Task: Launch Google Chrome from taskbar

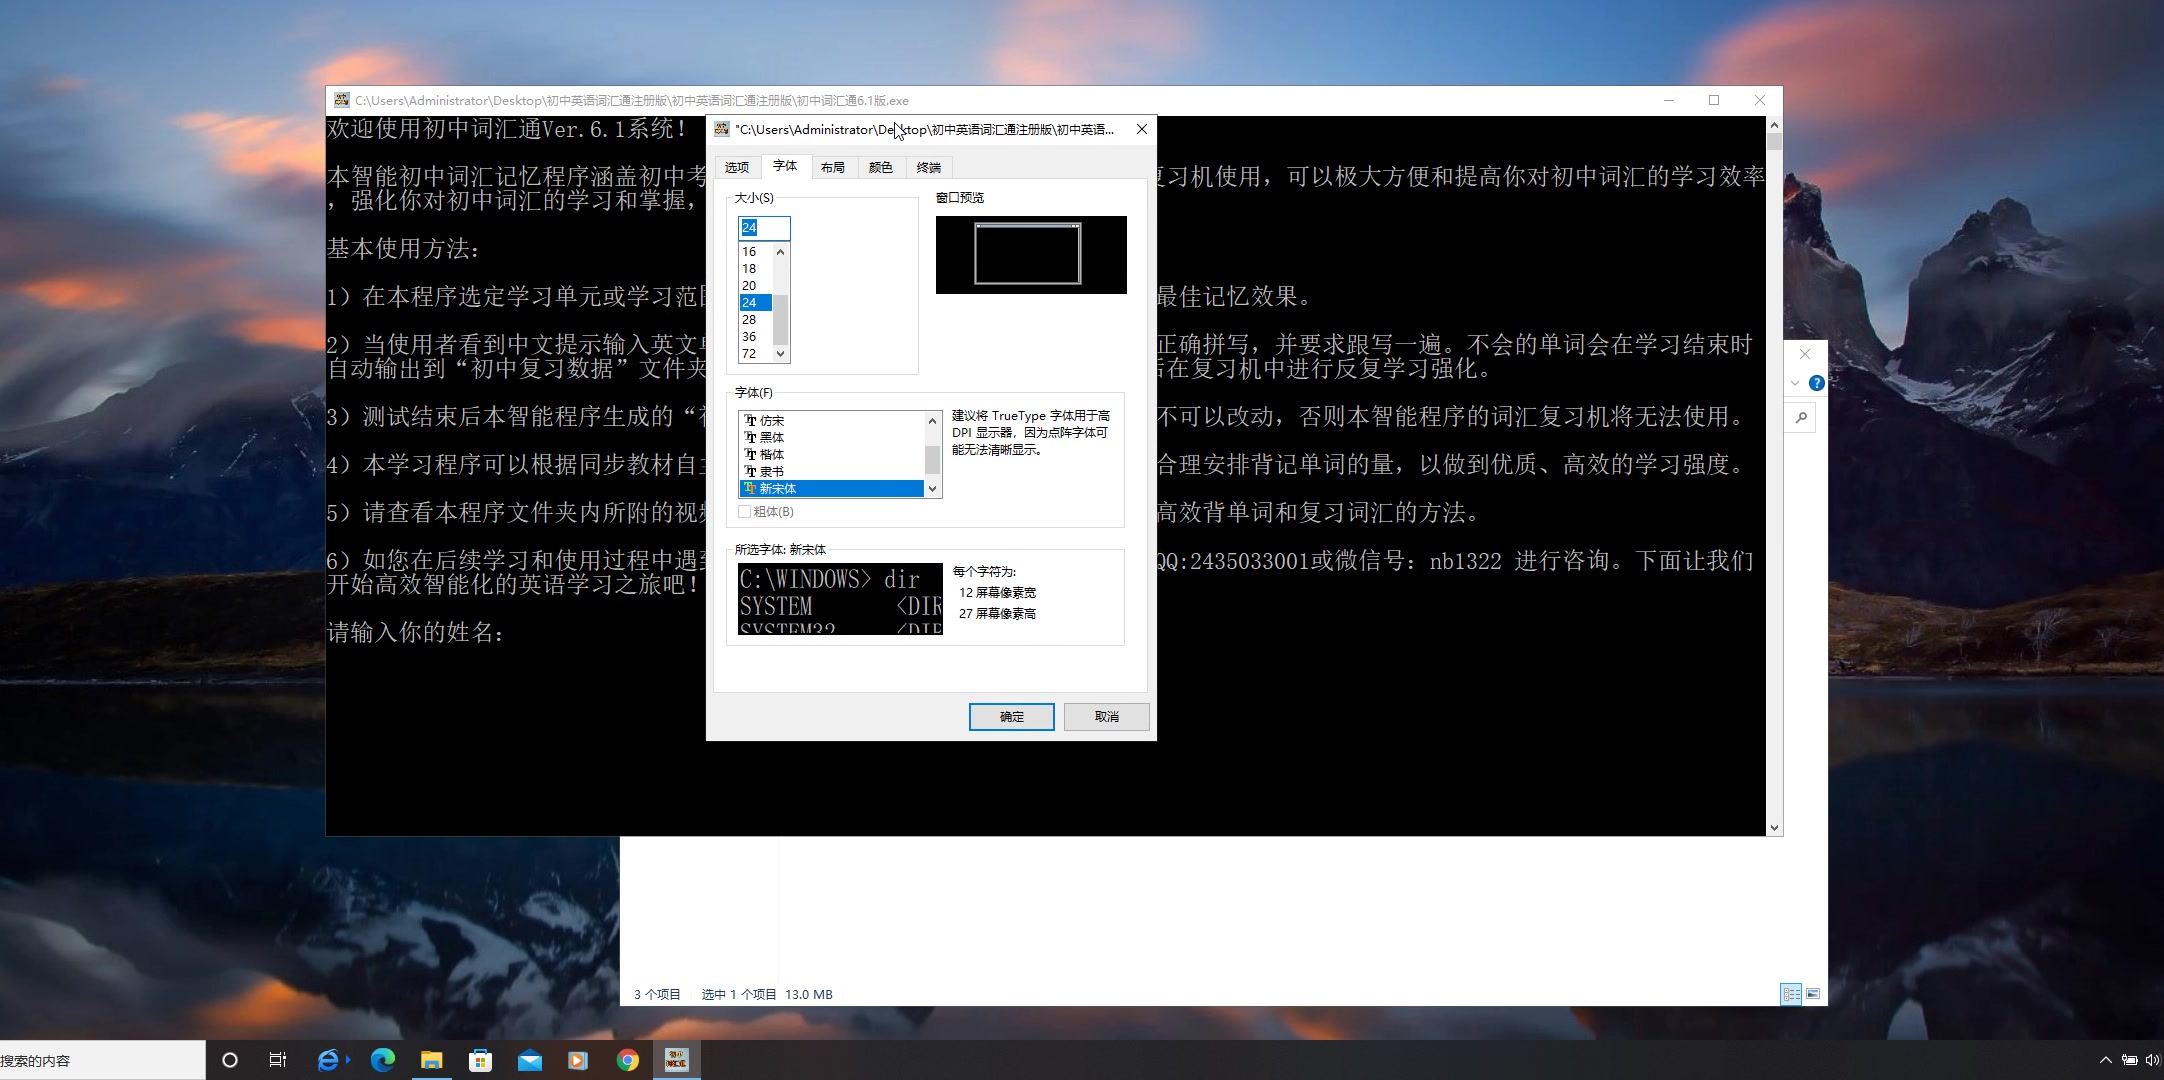Action: (628, 1060)
